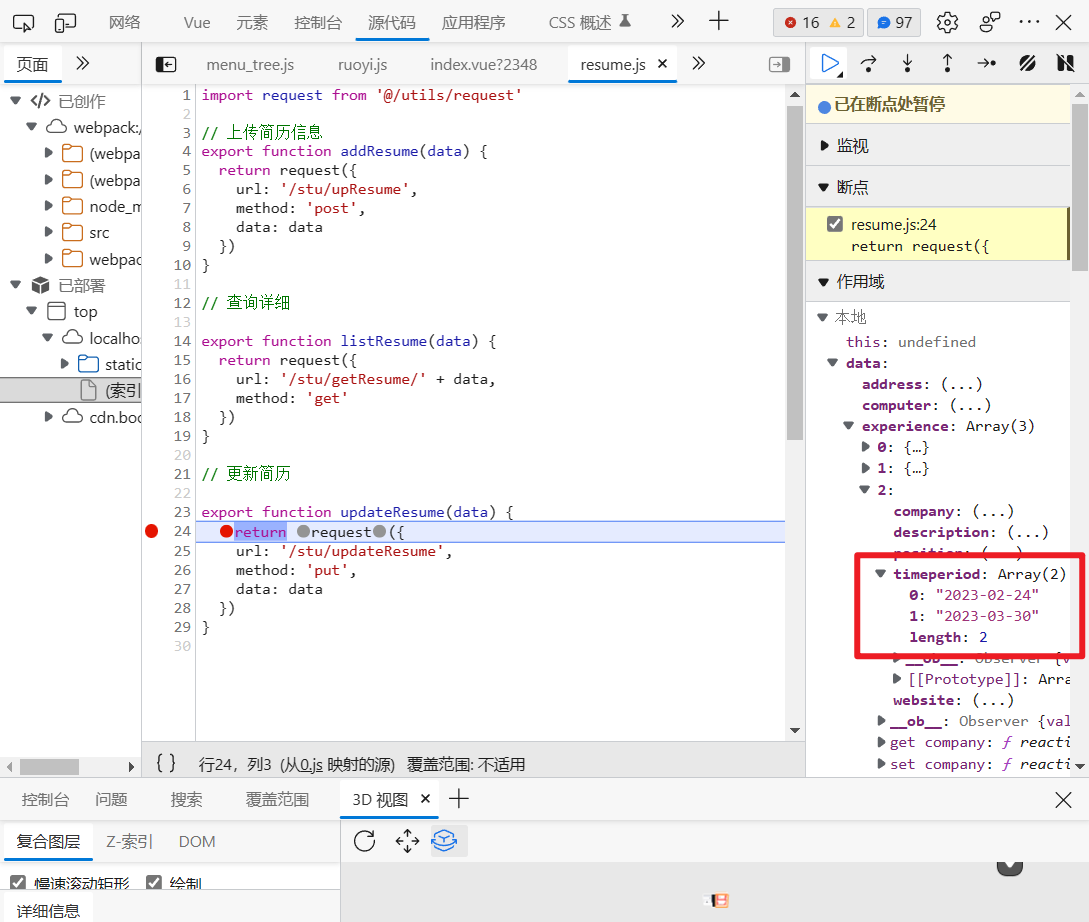The height and width of the screenshot is (922, 1089).
Task: Pretty print source with braces icon
Action: 166,763
